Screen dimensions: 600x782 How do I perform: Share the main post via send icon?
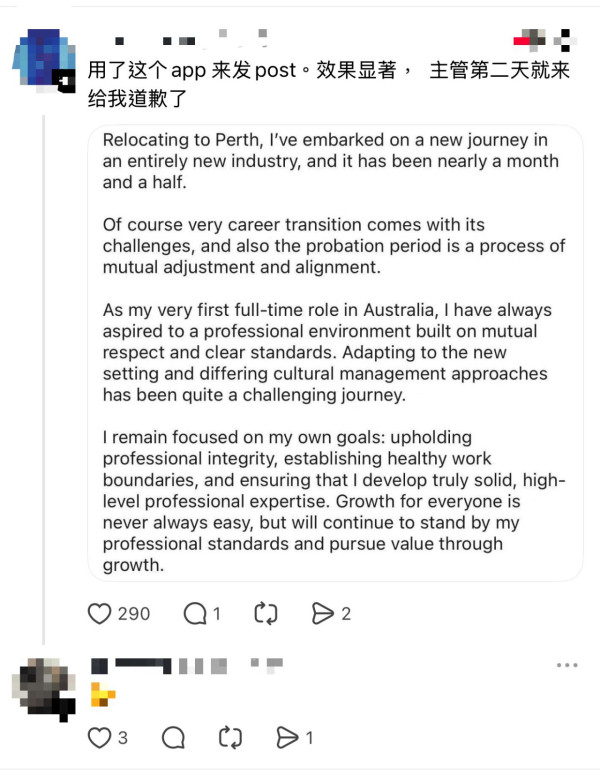pos(322,613)
